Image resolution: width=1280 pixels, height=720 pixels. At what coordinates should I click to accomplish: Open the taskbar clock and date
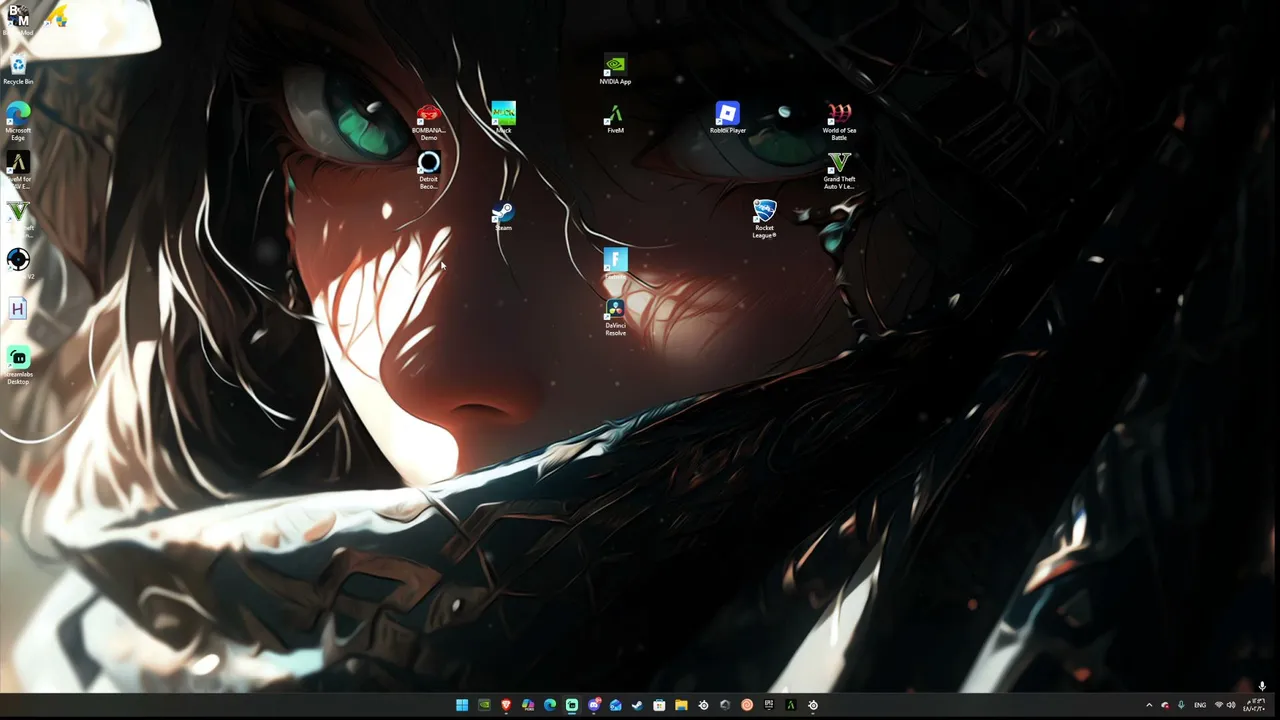pos(1255,705)
